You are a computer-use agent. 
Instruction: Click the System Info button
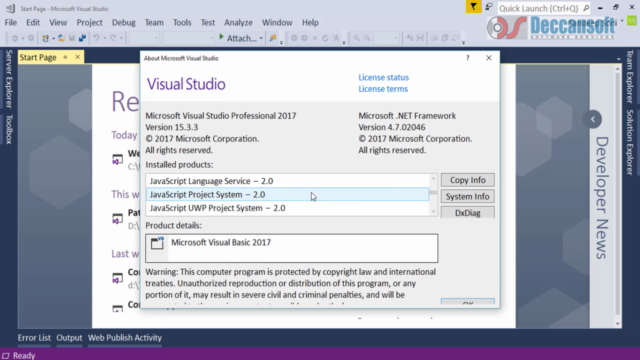(467, 196)
